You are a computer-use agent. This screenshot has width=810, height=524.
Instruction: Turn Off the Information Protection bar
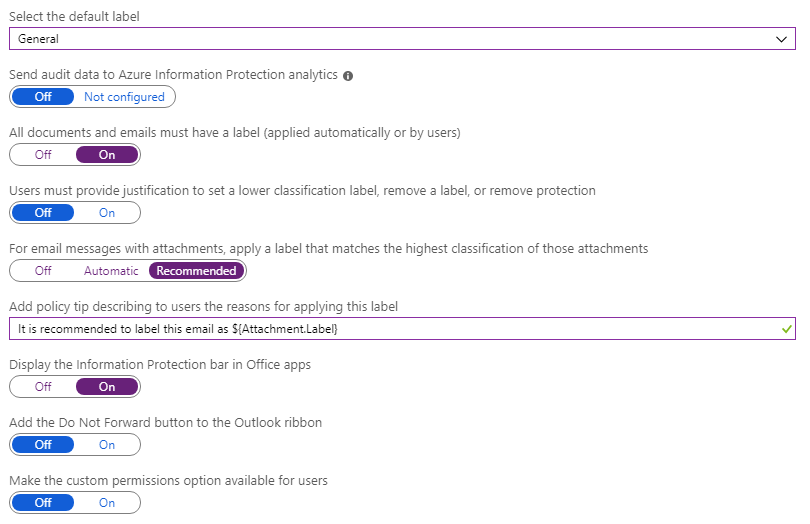[x=43, y=387]
